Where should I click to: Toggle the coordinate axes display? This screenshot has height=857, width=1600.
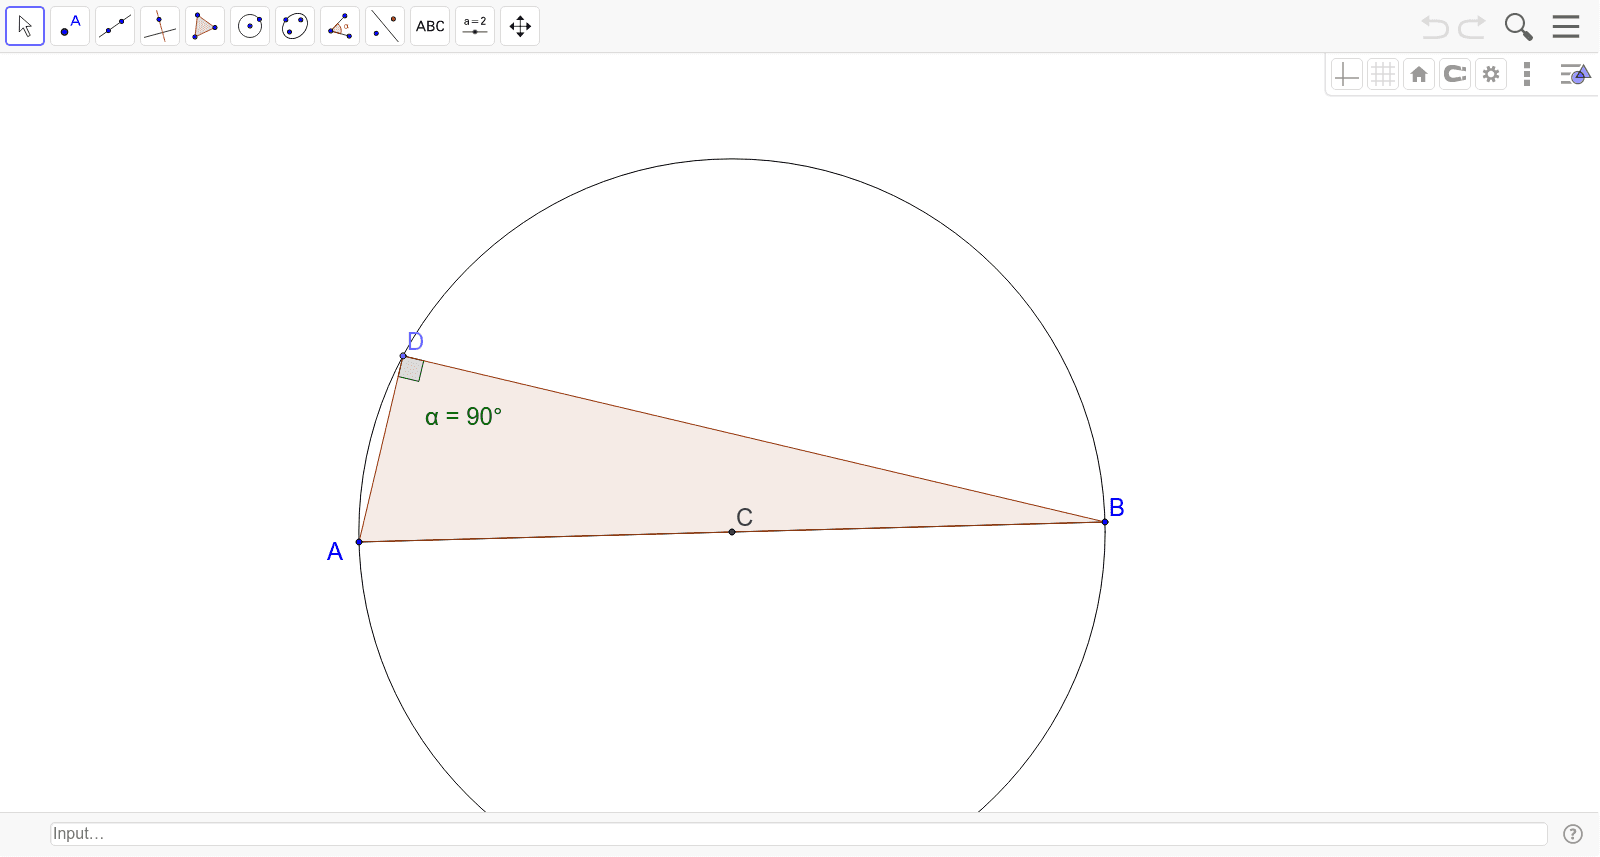[1347, 74]
